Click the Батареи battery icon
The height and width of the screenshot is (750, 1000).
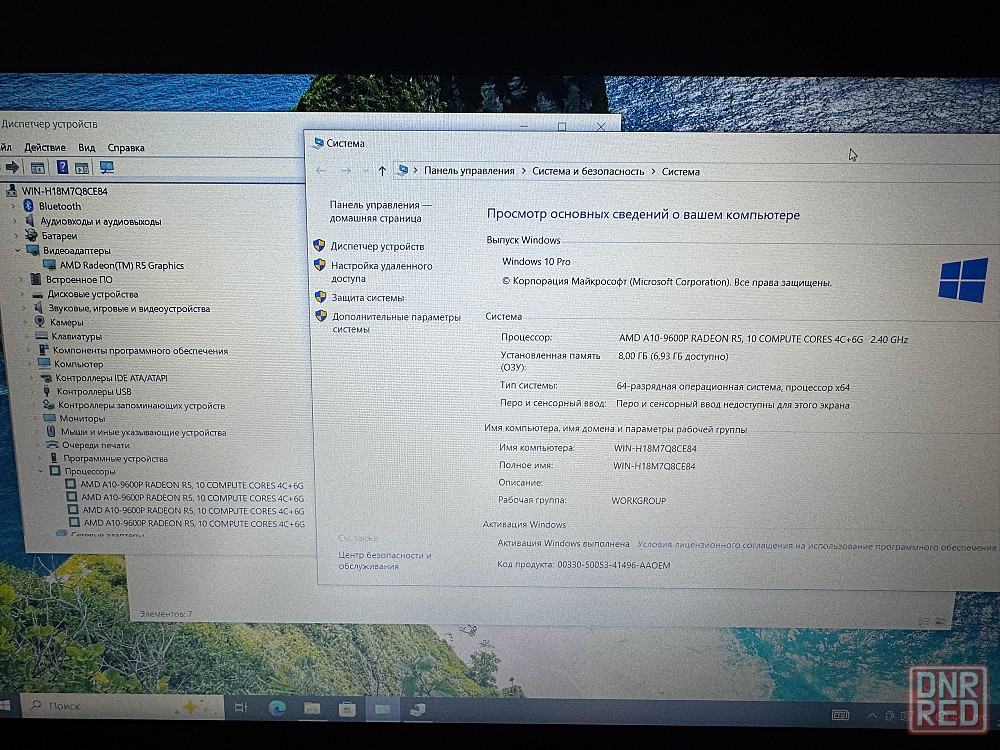point(31,235)
